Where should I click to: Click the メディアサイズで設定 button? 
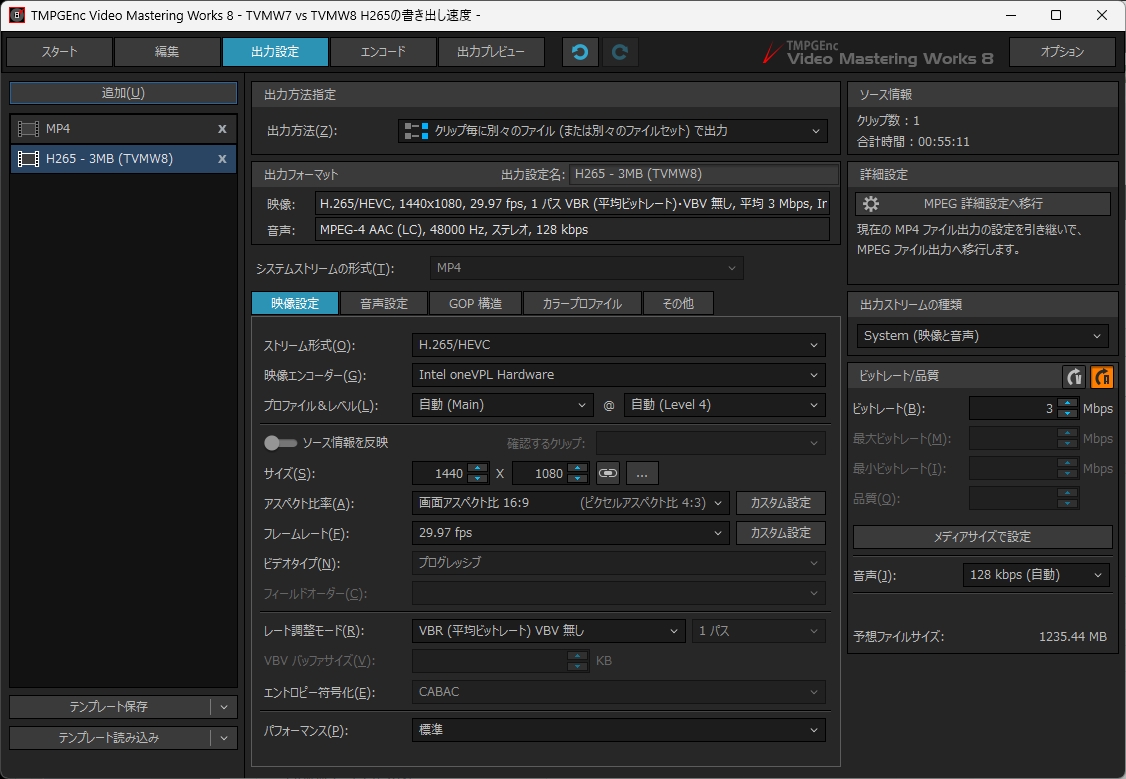(982, 536)
